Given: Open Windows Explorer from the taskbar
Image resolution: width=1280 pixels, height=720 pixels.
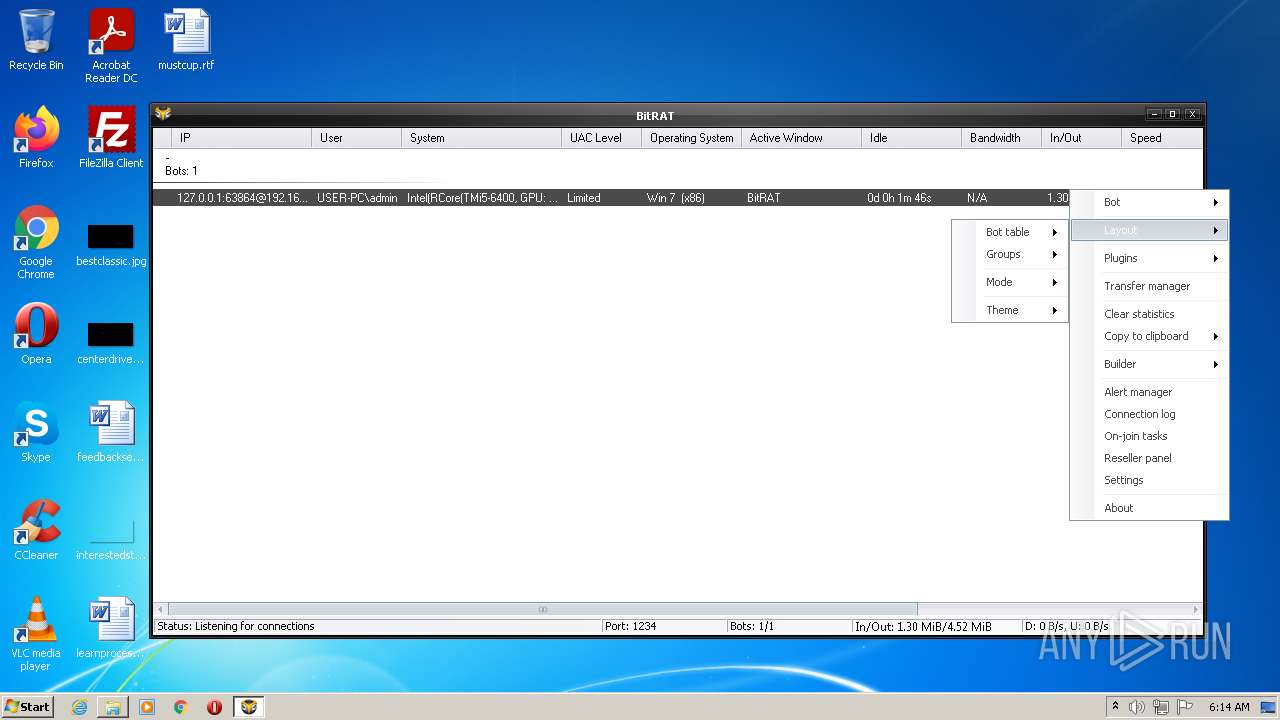Looking at the screenshot, I should click(113, 707).
